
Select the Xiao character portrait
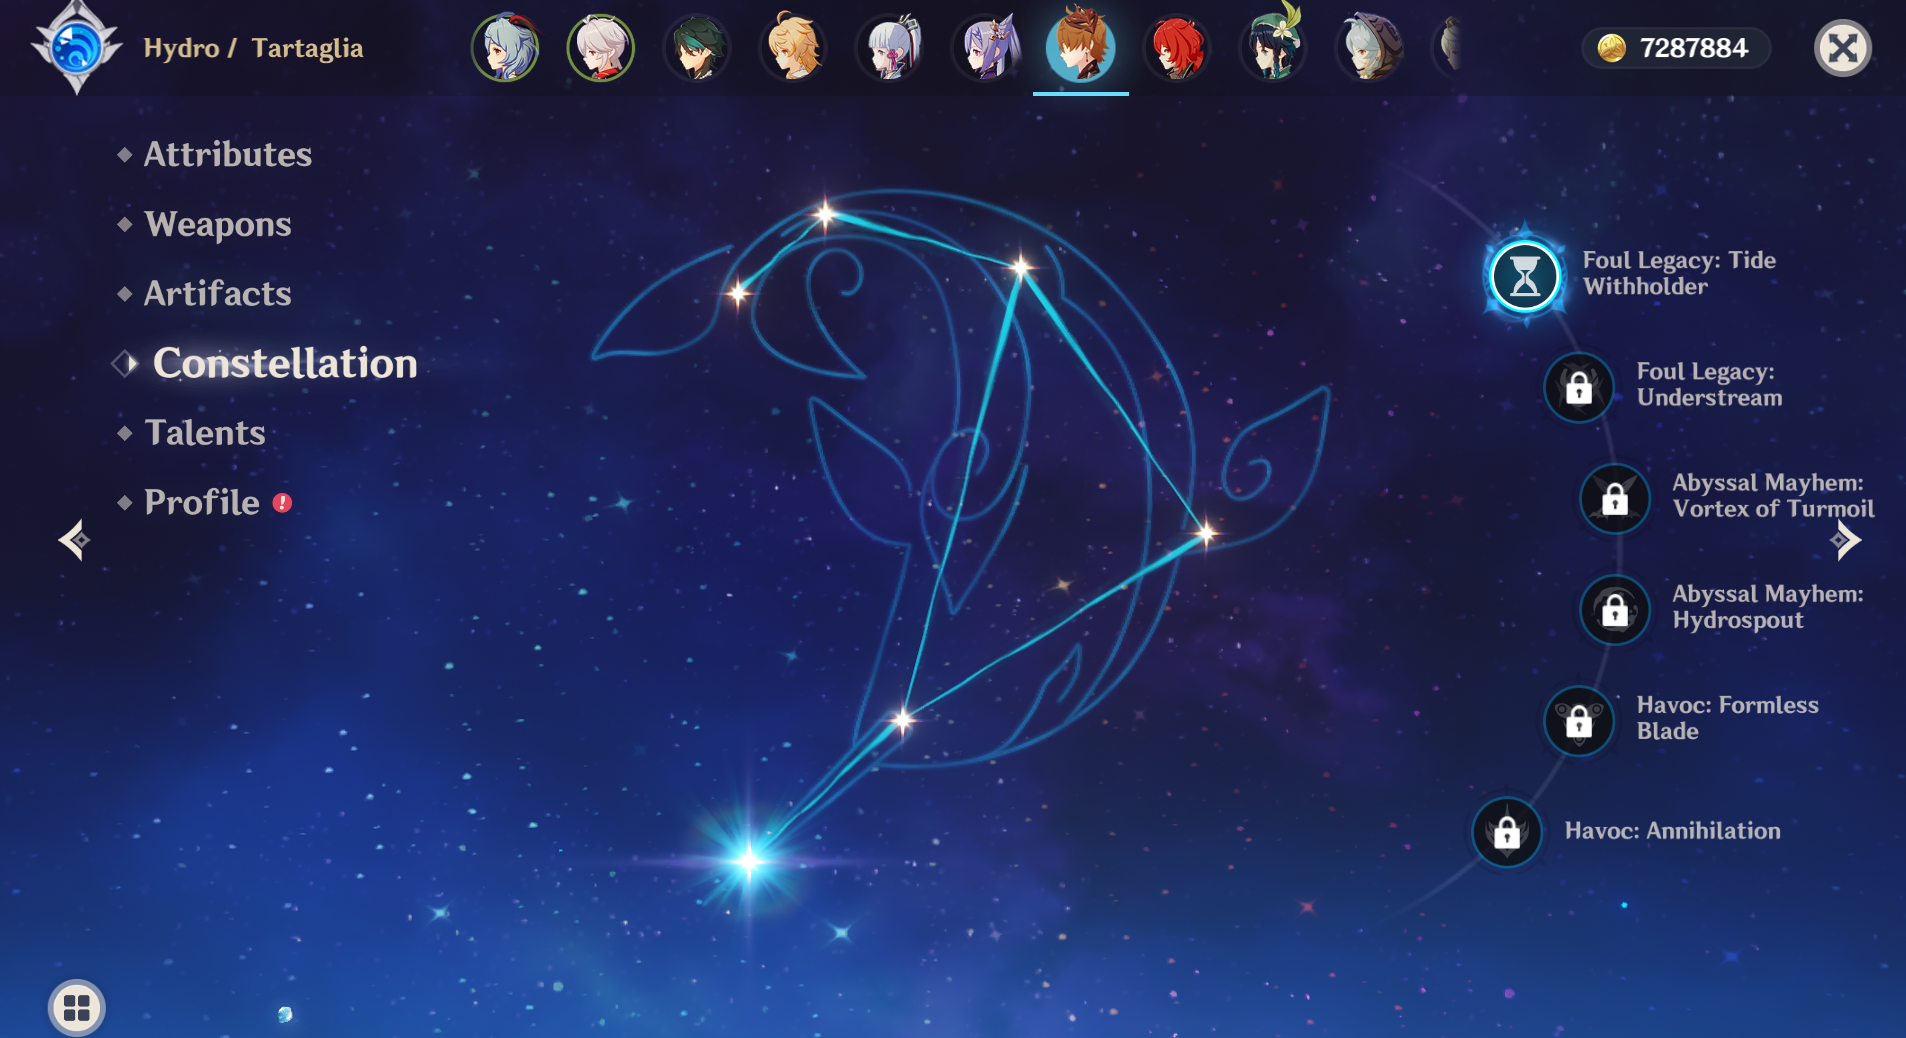tap(697, 47)
